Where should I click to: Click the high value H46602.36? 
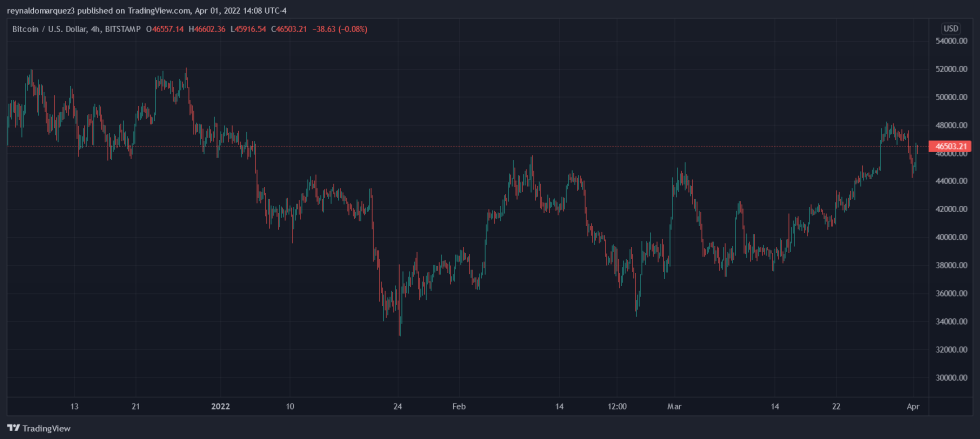pos(208,29)
